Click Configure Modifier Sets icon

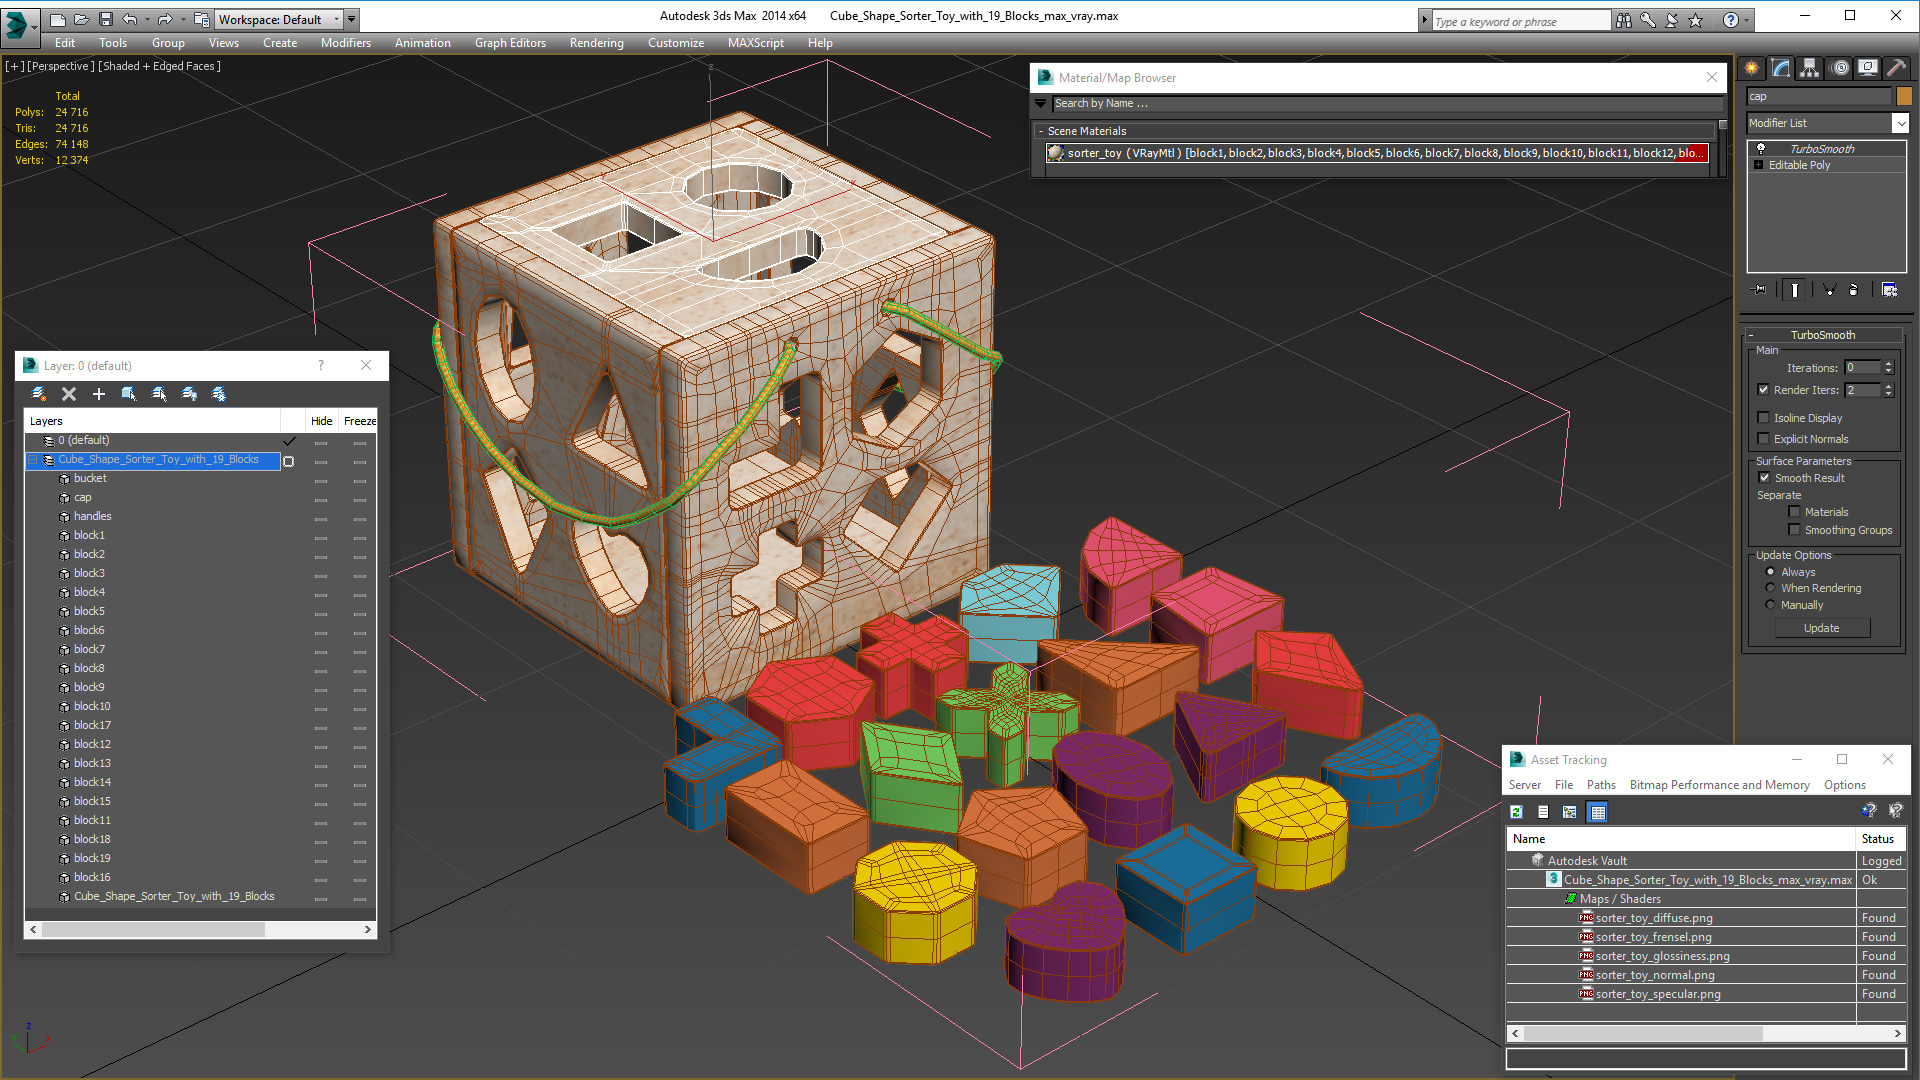(x=1889, y=290)
